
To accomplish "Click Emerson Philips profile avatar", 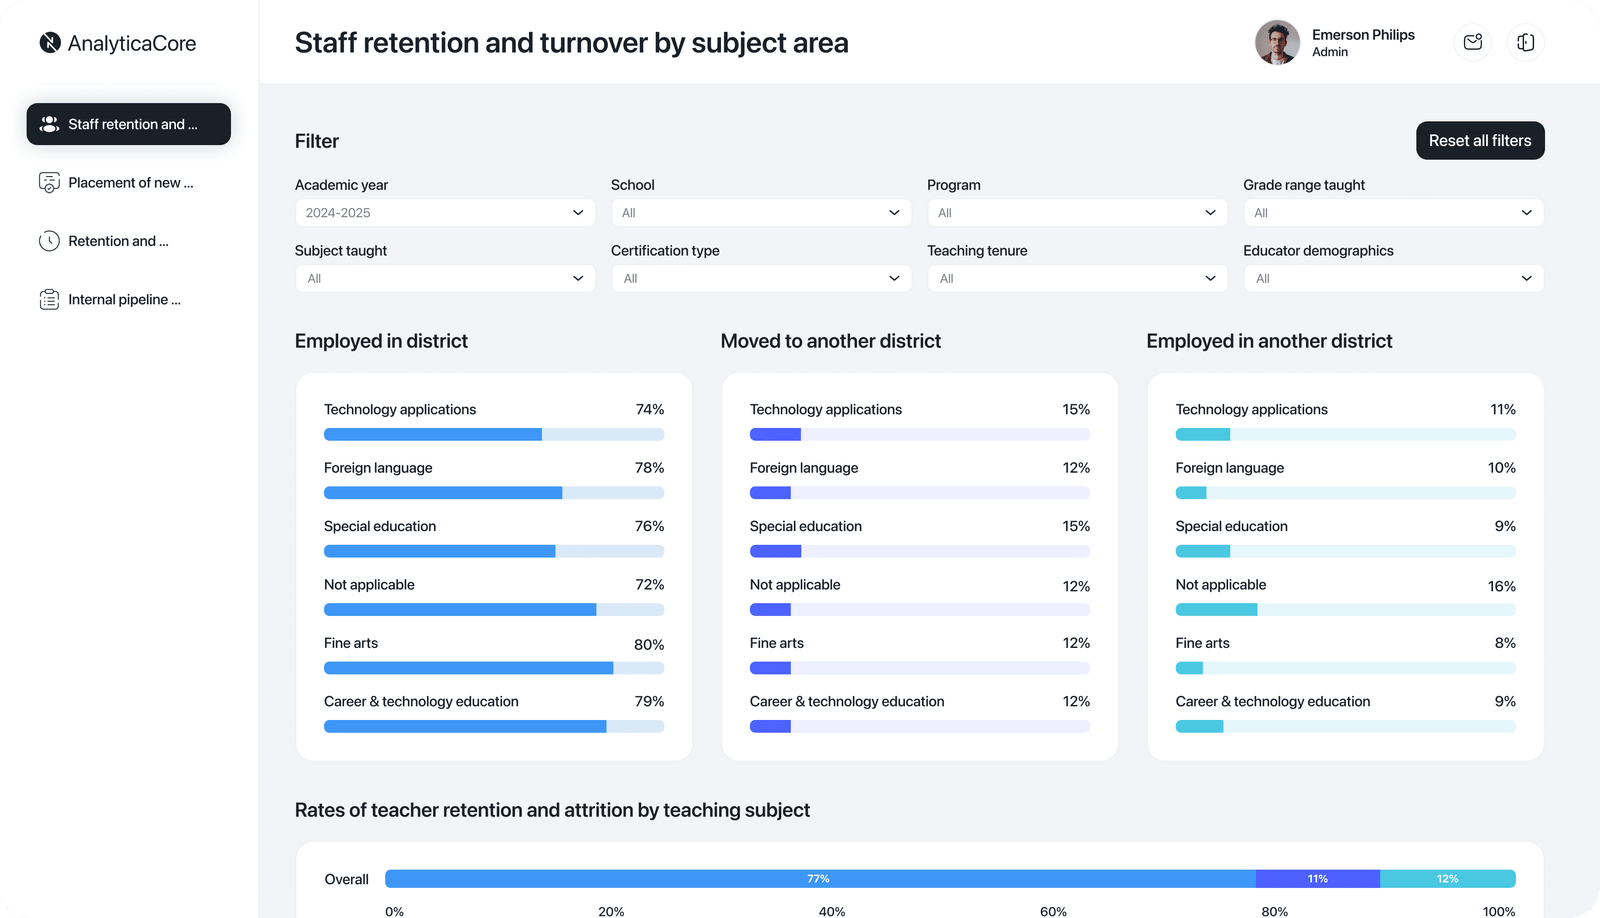I will coord(1277,42).
